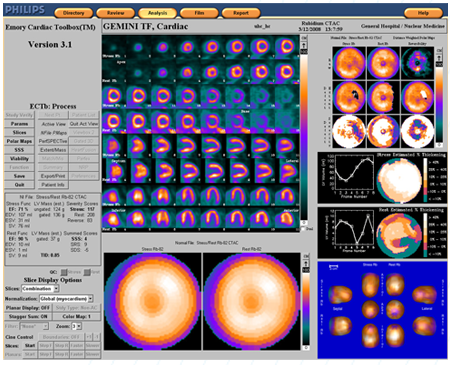450x365 pixels.
Task: Toggle Stagger Sum ON button
Action: (x=28, y=316)
